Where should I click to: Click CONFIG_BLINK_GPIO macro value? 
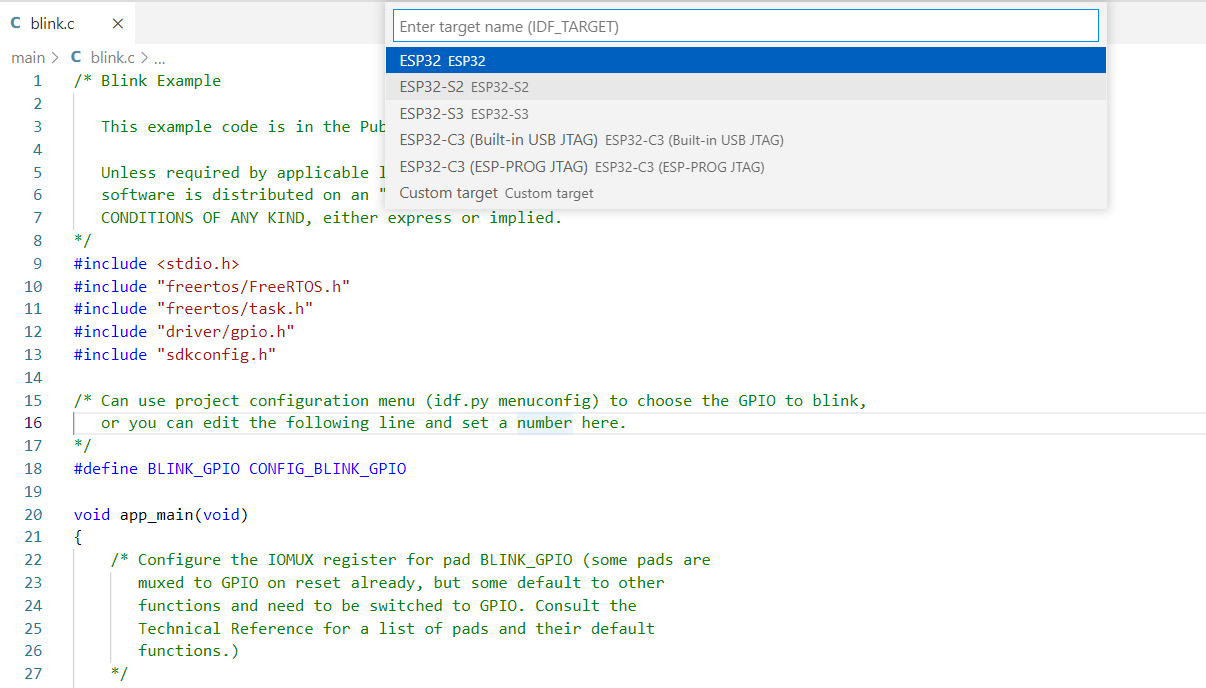coord(328,469)
